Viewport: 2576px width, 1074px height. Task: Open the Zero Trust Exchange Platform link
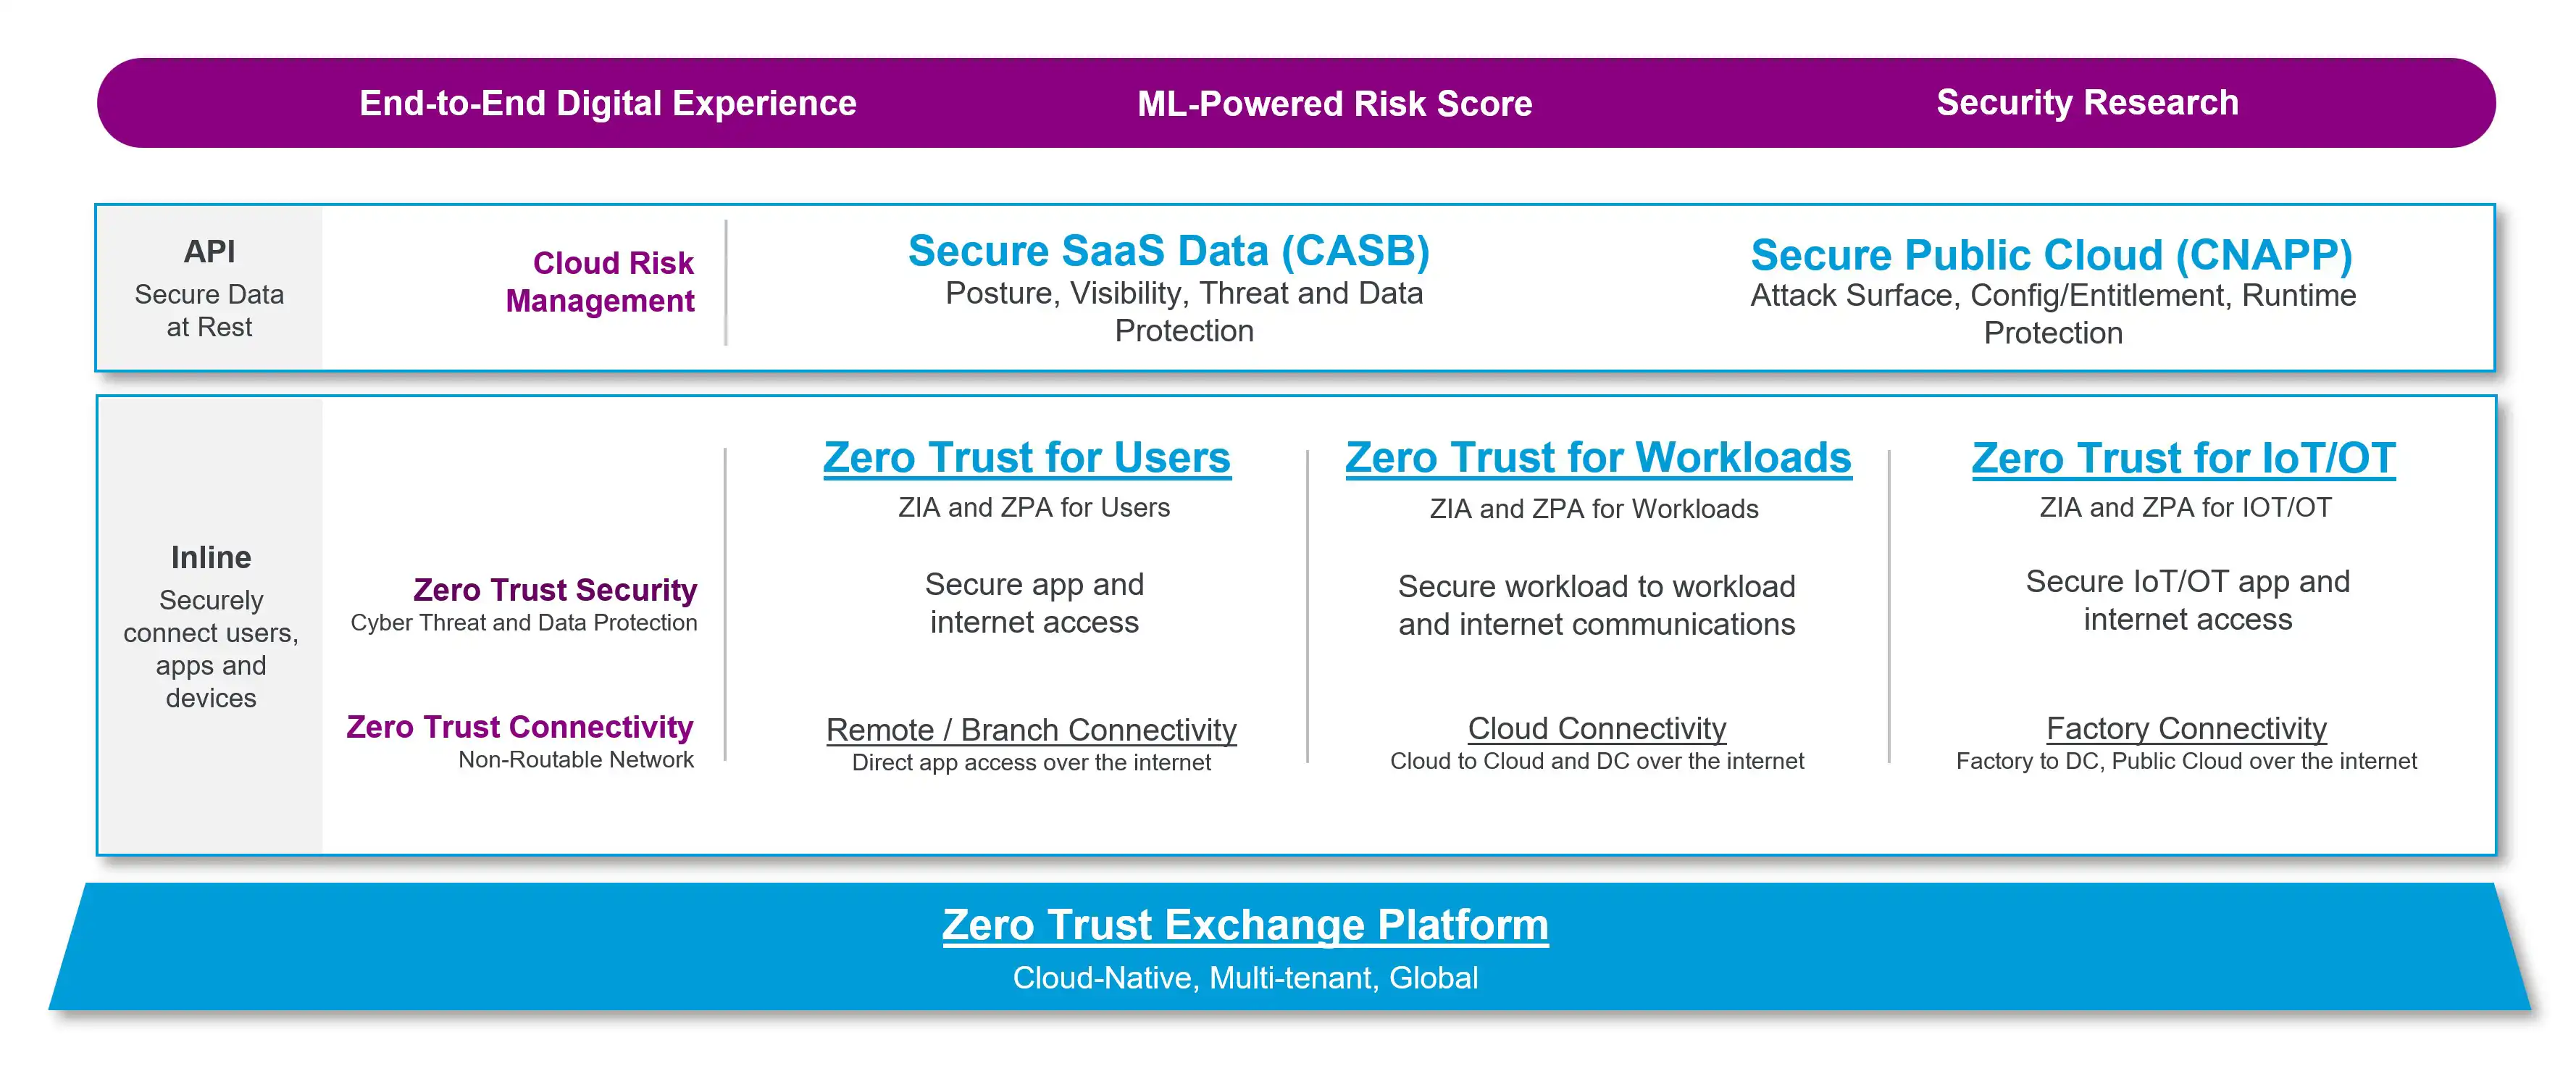tap(1245, 925)
